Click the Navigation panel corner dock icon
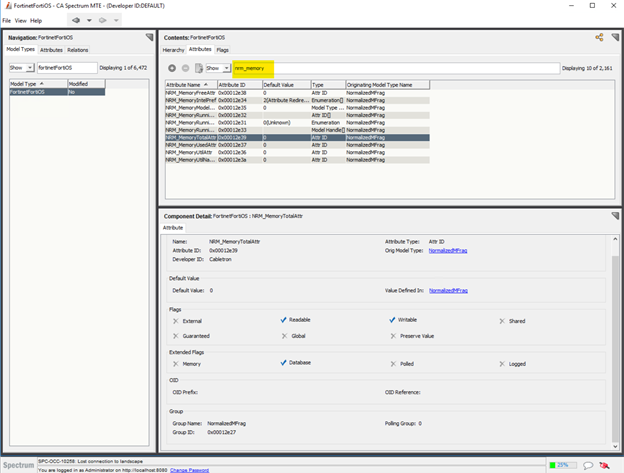624x473 pixels. tap(149, 37)
